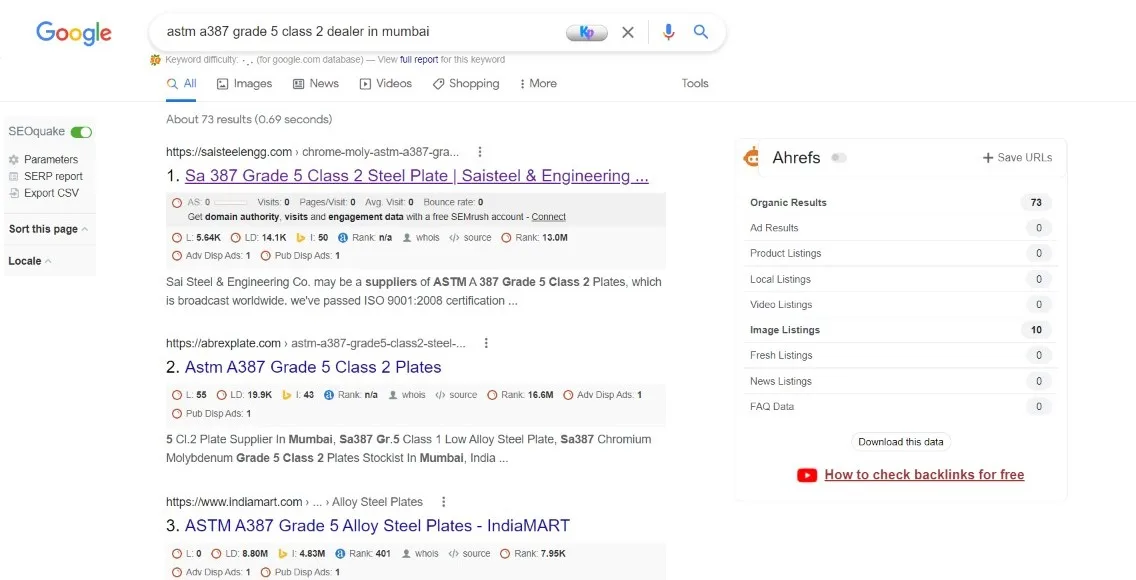The image size is (1136, 580).
Task: Click the About 73 results text
Action: [249, 119]
